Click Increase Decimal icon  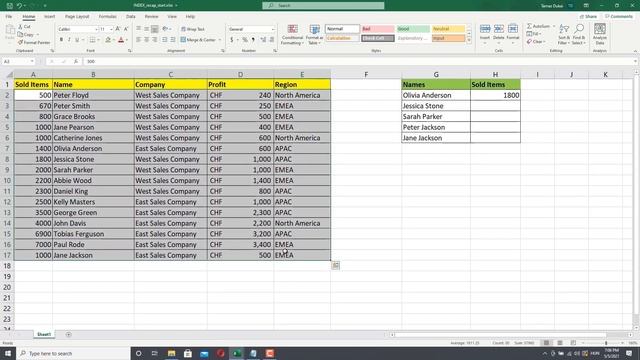pos(263,40)
